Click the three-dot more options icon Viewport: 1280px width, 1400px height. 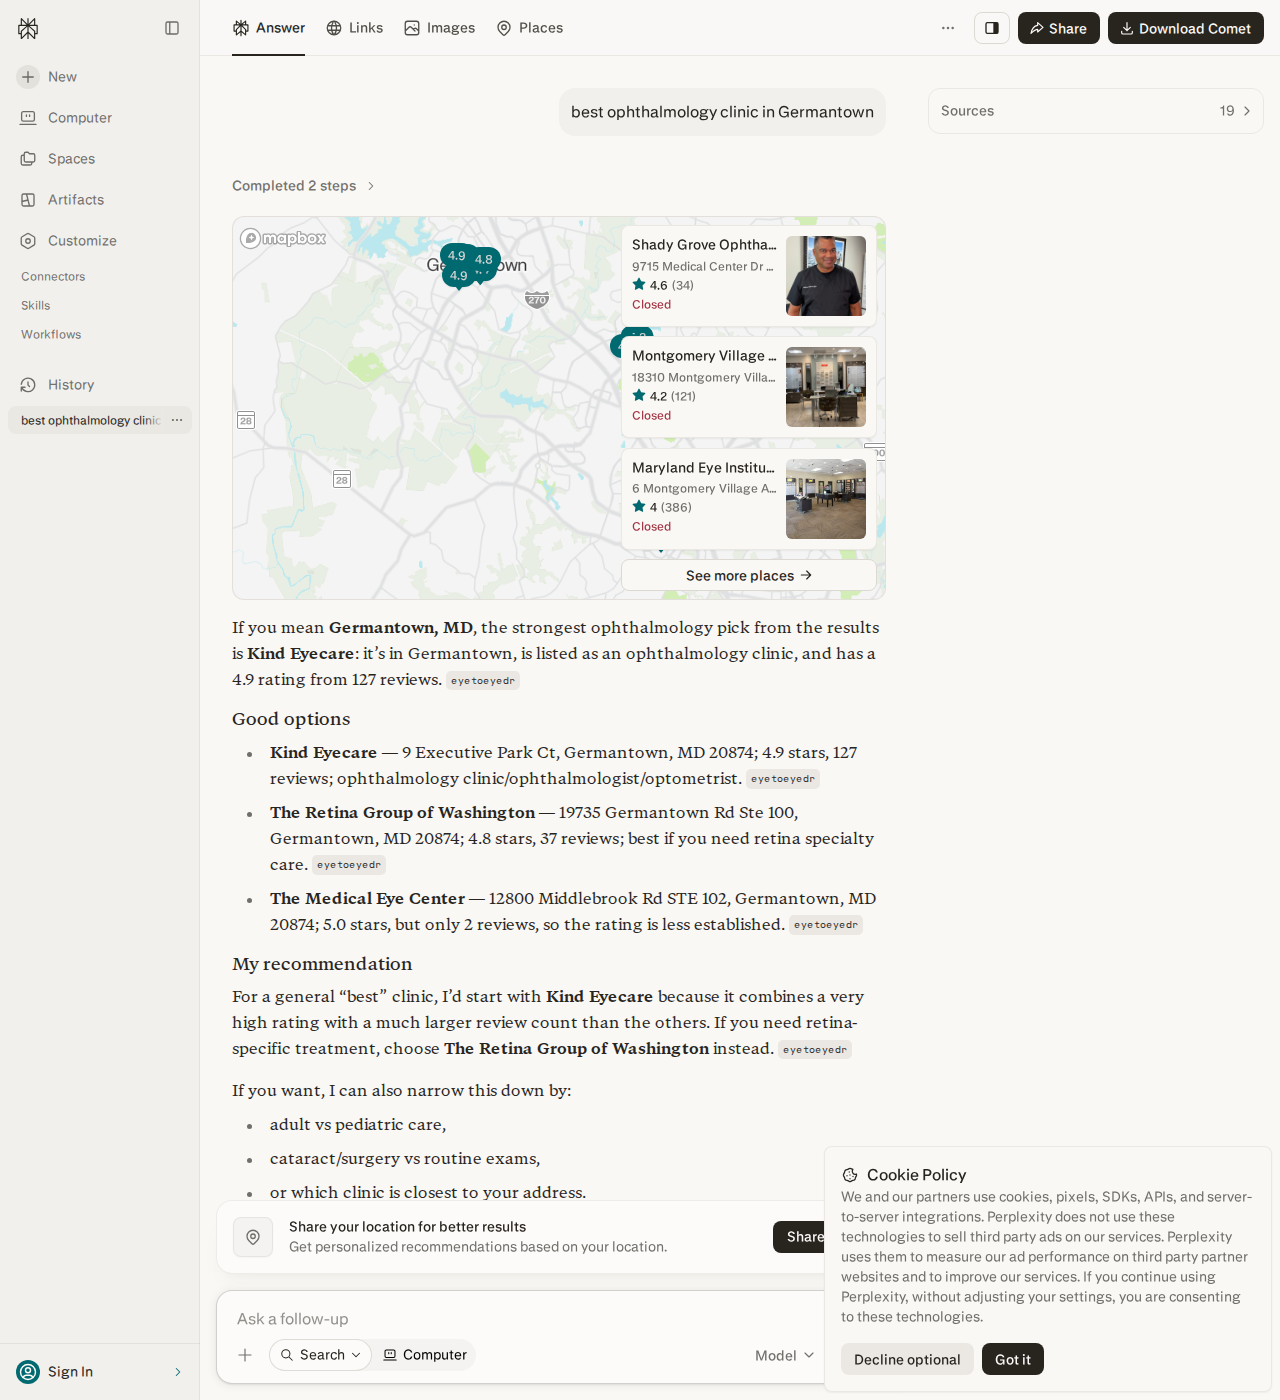tap(948, 28)
